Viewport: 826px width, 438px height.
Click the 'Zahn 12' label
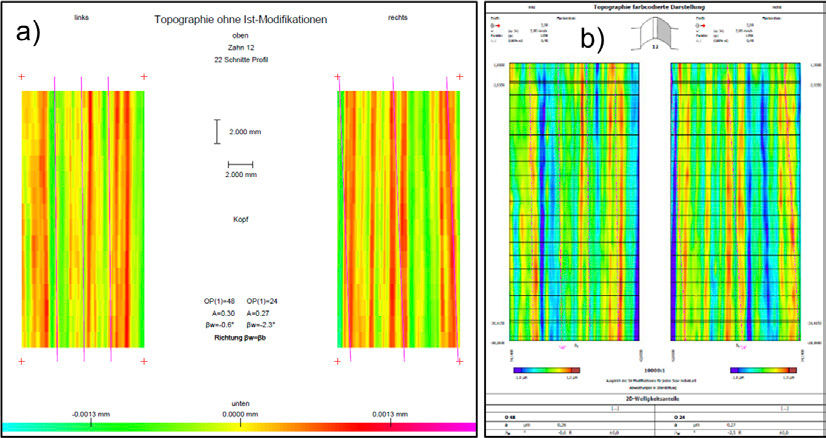tap(240, 48)
